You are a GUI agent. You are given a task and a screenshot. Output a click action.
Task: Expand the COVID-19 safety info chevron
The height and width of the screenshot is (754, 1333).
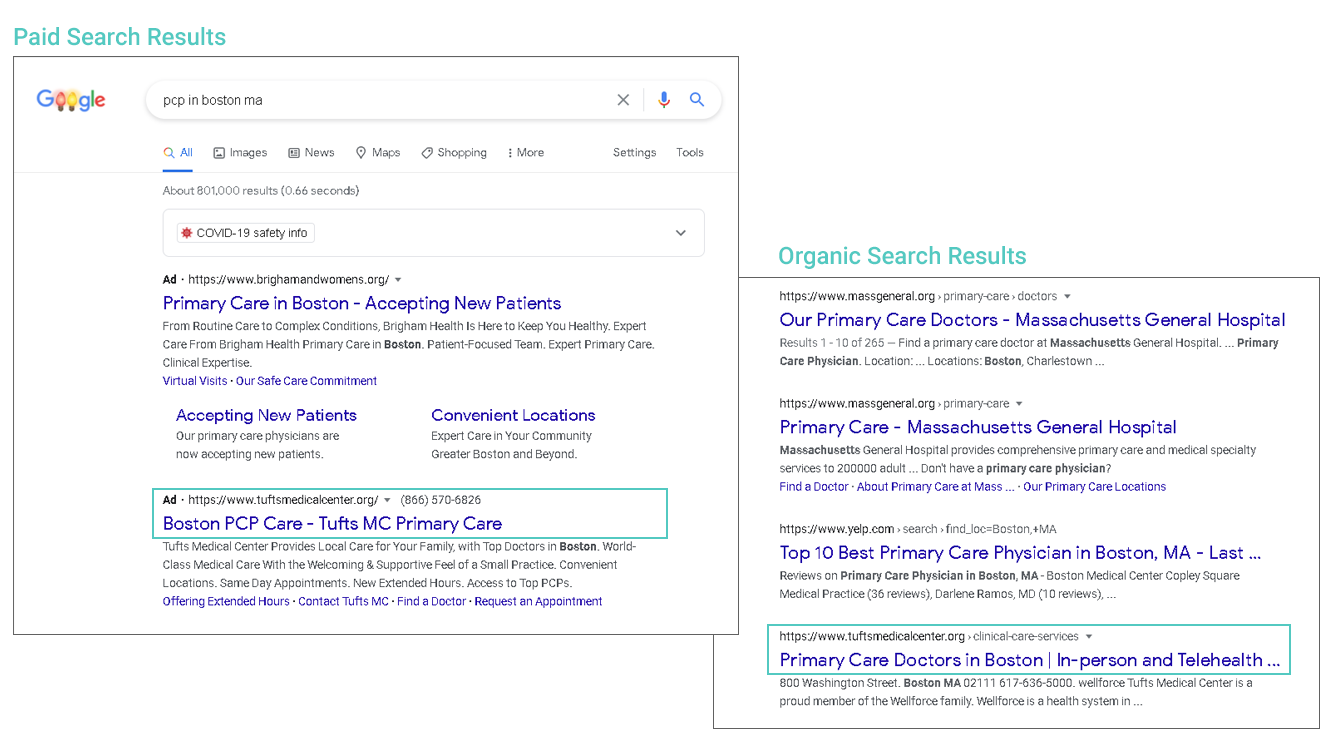[x=681, y=233]
